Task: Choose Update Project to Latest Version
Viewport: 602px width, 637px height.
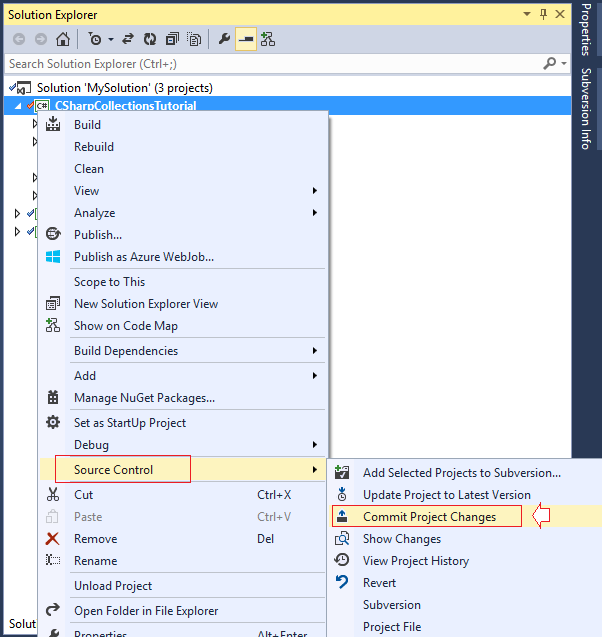Action: click(465, 495)
